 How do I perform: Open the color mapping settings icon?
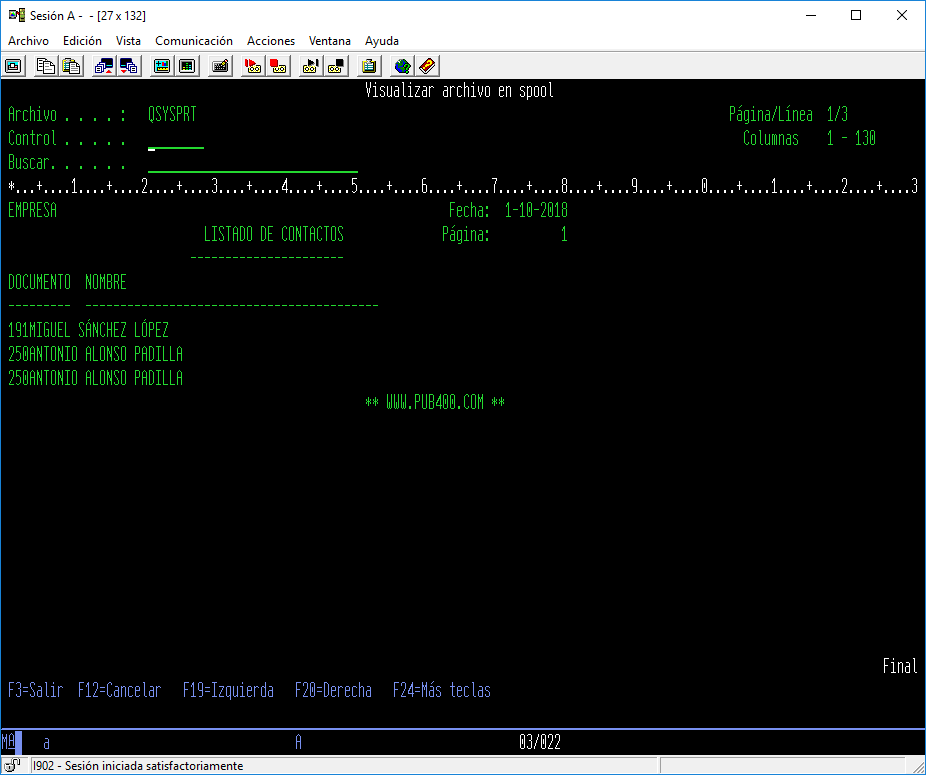(161, 66)
